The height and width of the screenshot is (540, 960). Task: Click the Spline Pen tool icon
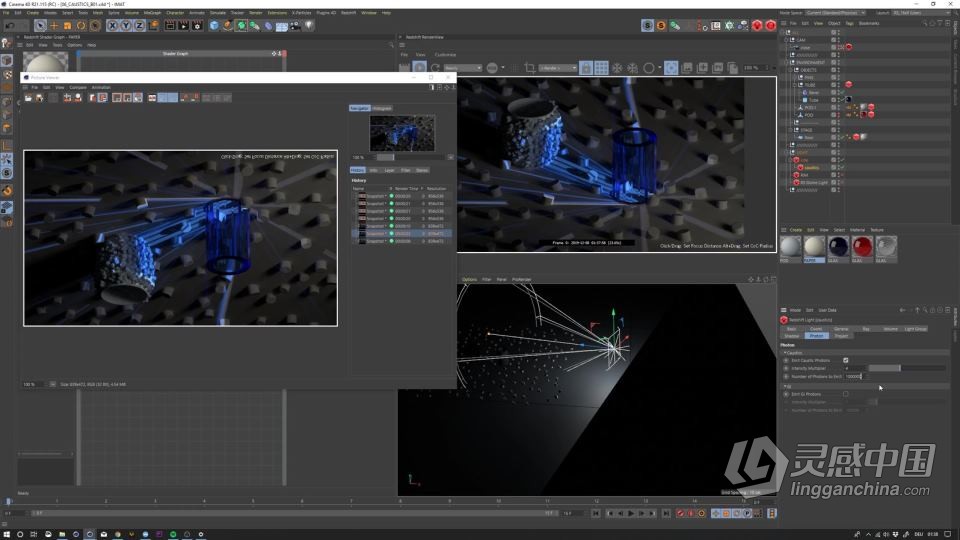(x=228, y=26)
